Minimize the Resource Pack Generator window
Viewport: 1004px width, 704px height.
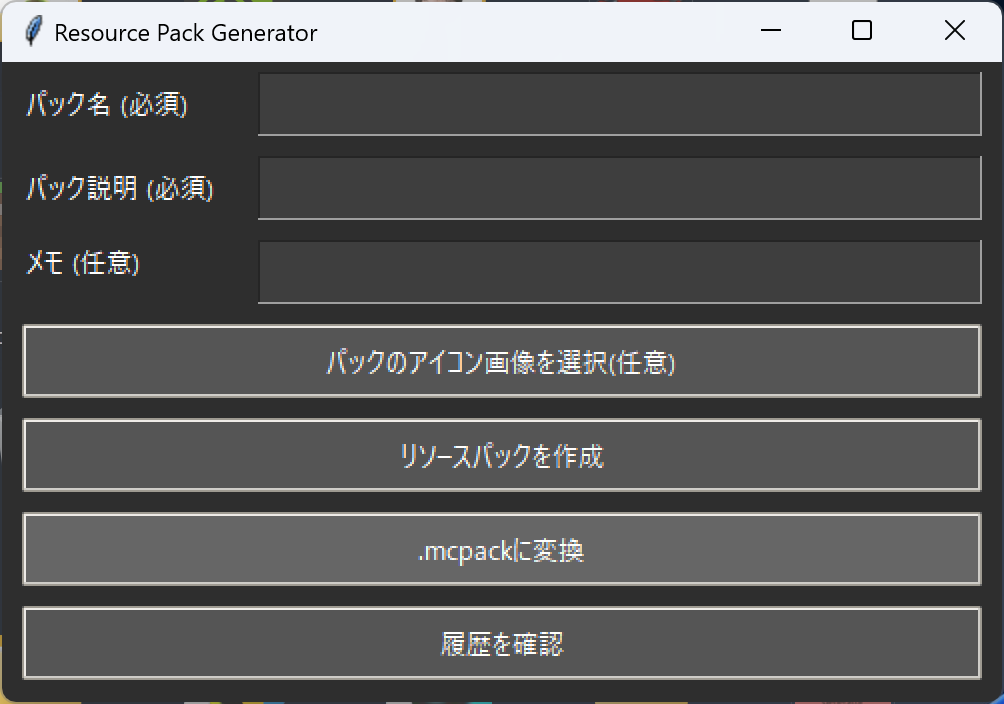[770, 32]
